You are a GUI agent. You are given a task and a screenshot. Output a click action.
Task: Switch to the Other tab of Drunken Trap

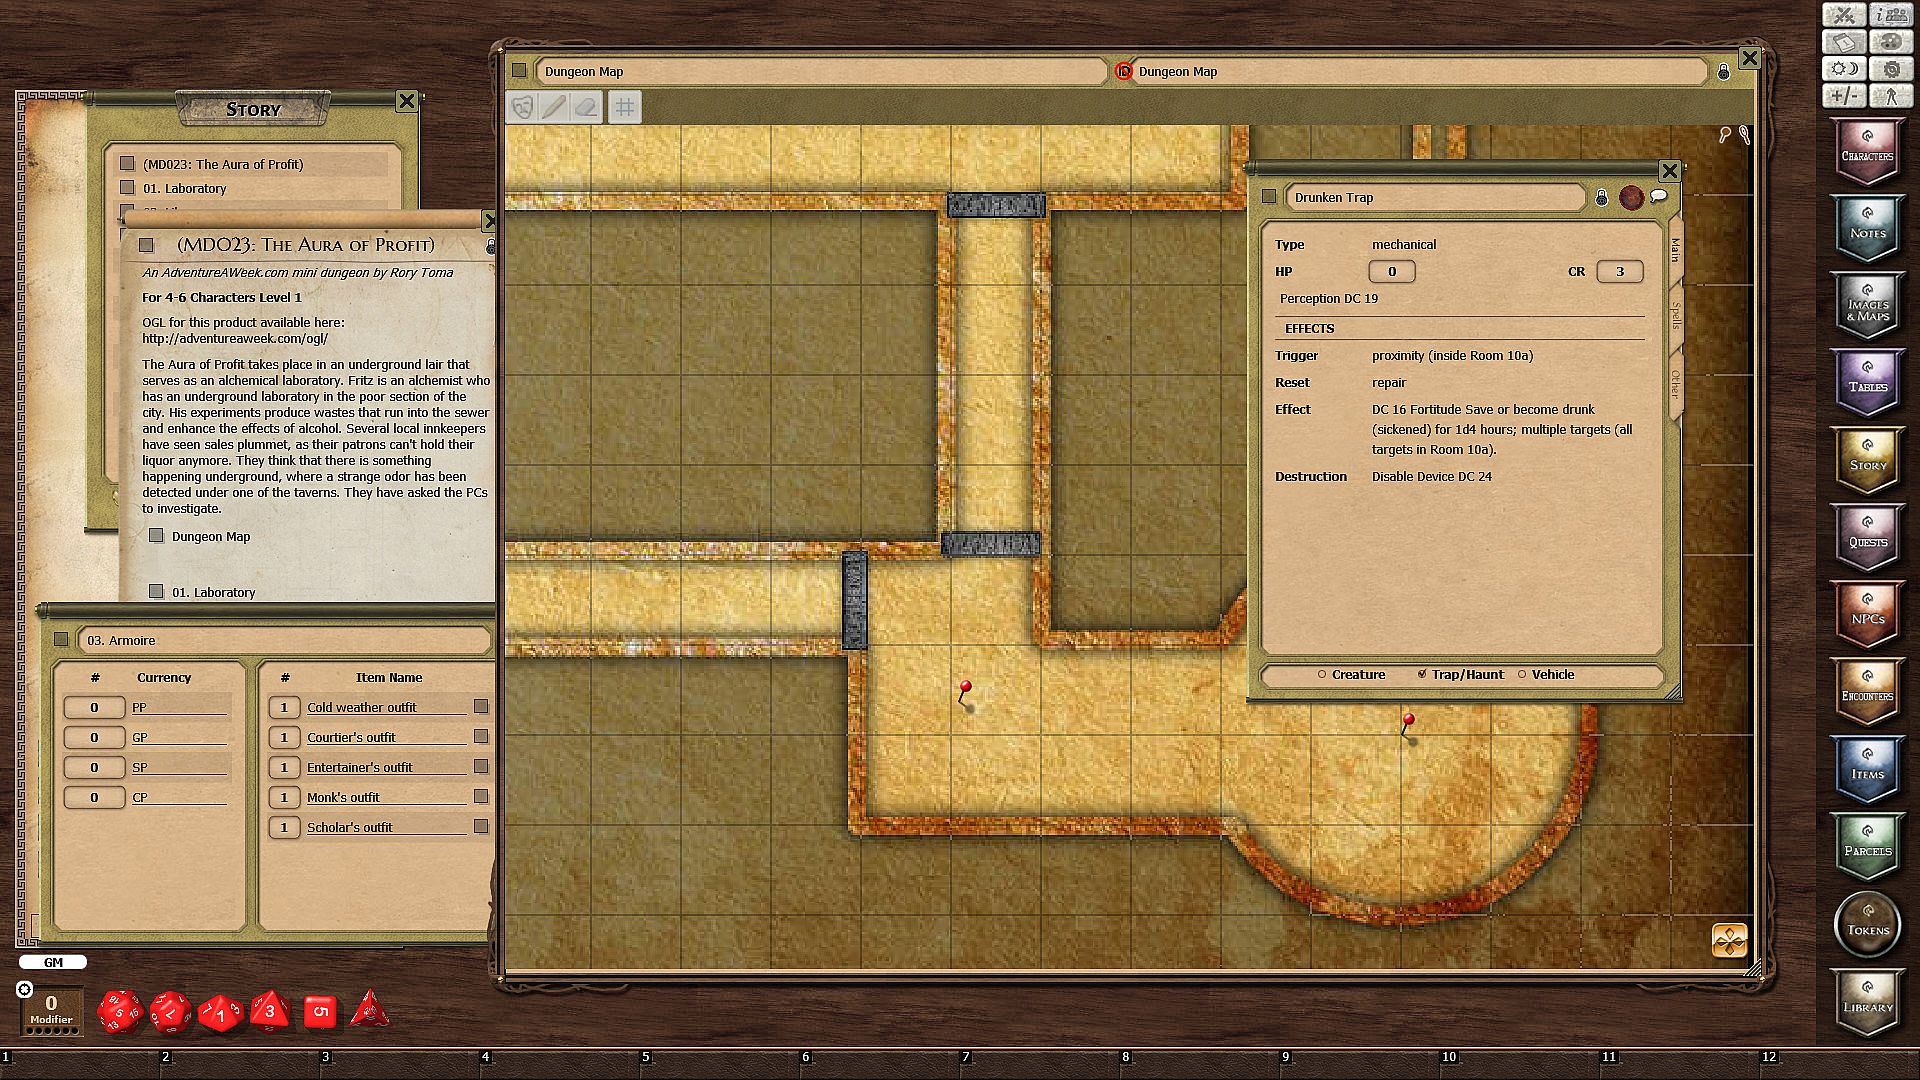(x=1676, y=384)
